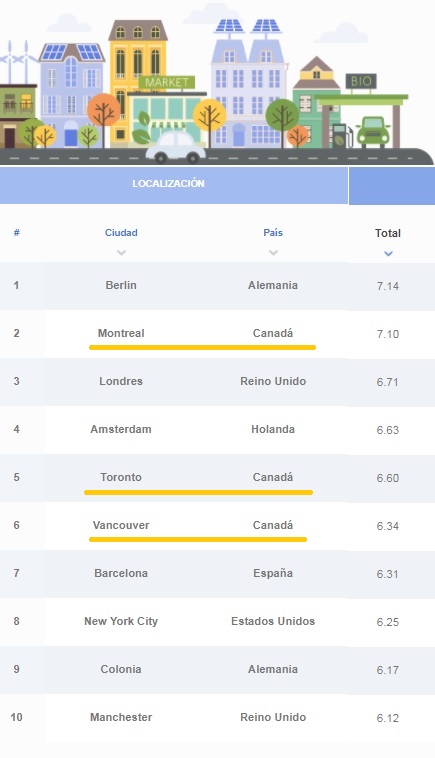Click the orange tree beside yellow building
435x758 pixels.
click(x=103, y=116)
